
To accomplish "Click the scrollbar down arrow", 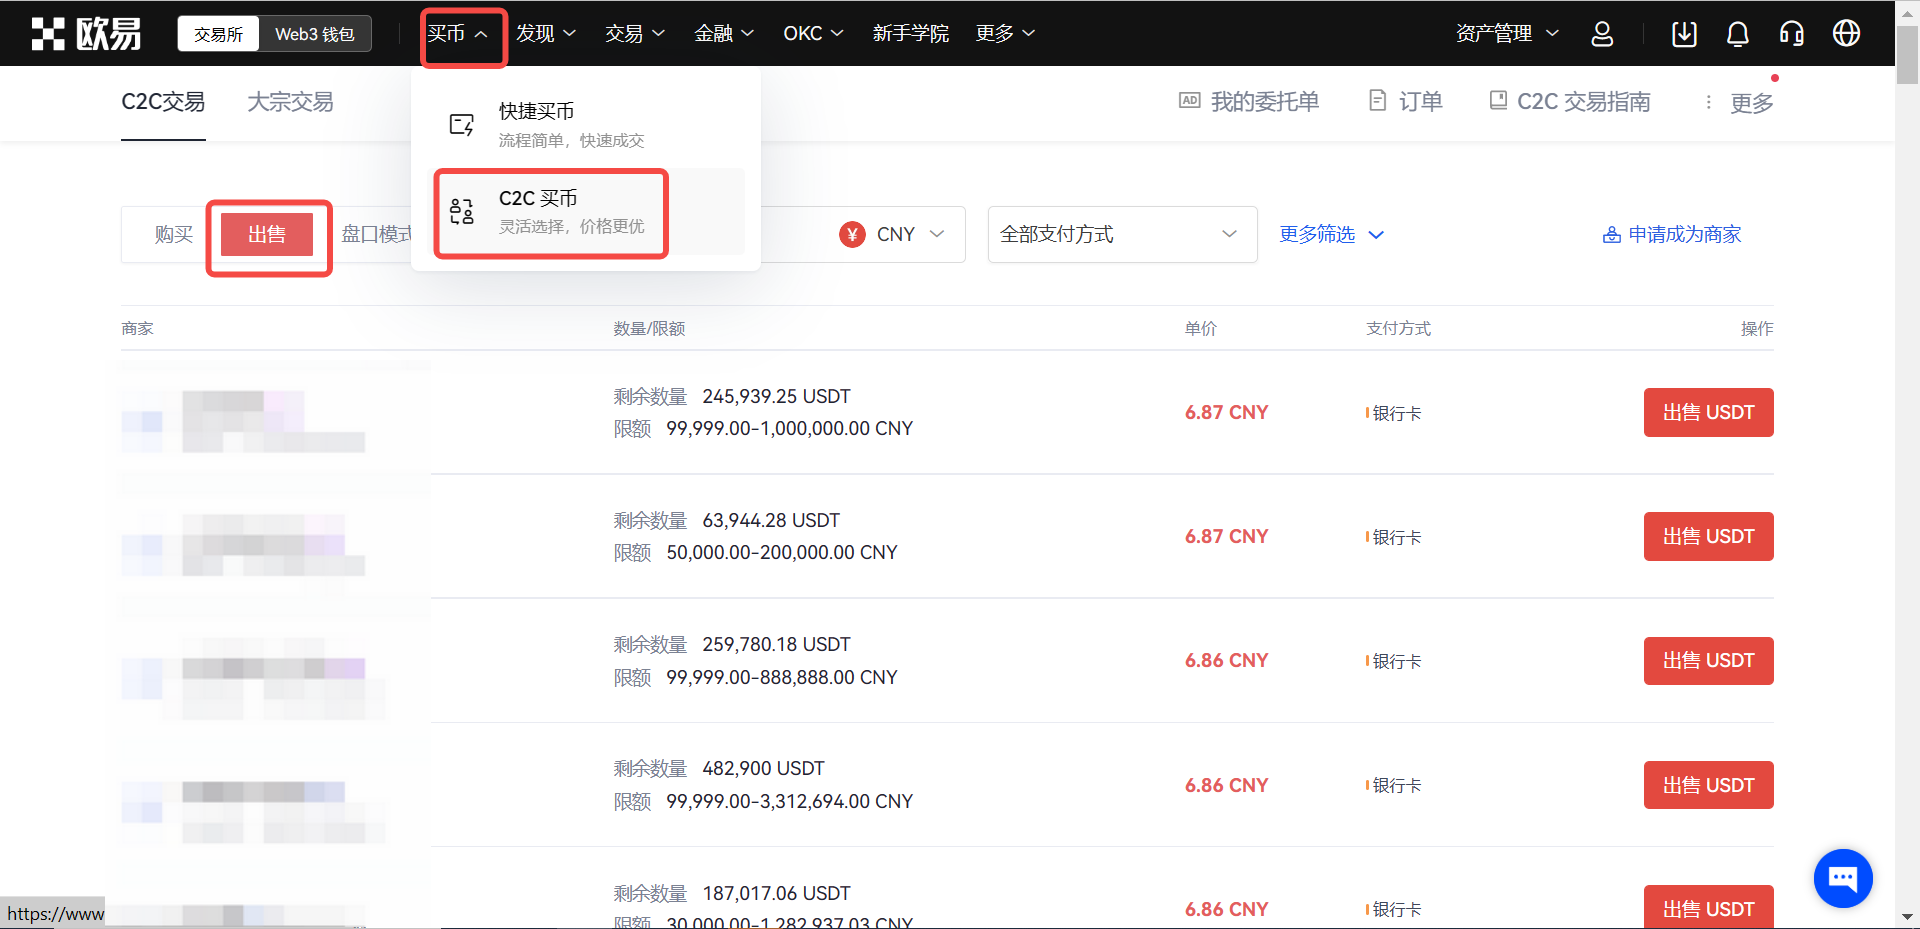I will click(x=1907, y=918).
